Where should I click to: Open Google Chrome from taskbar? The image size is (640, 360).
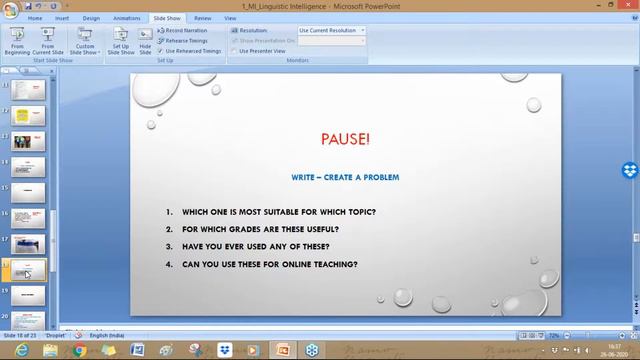point(80,350)
